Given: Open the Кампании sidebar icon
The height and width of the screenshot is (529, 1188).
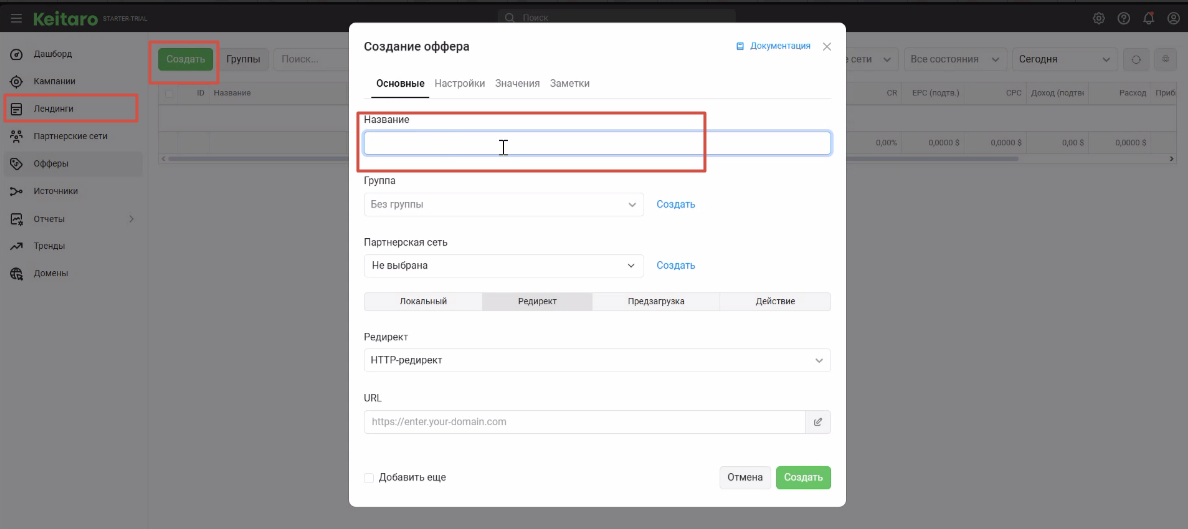Looking at the screenshot, I should (x=16, y=81).
